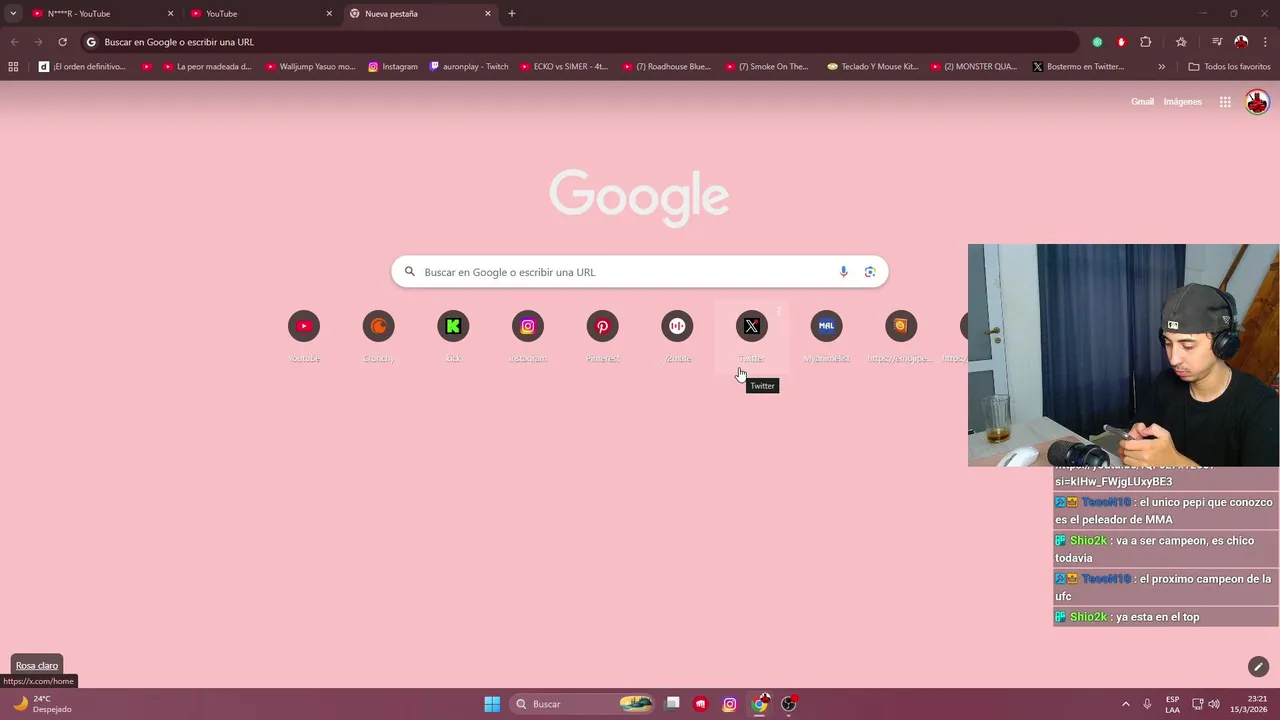
Task: Go back with the back arrow
Action: pyautogui.click(x=15, y=42)
